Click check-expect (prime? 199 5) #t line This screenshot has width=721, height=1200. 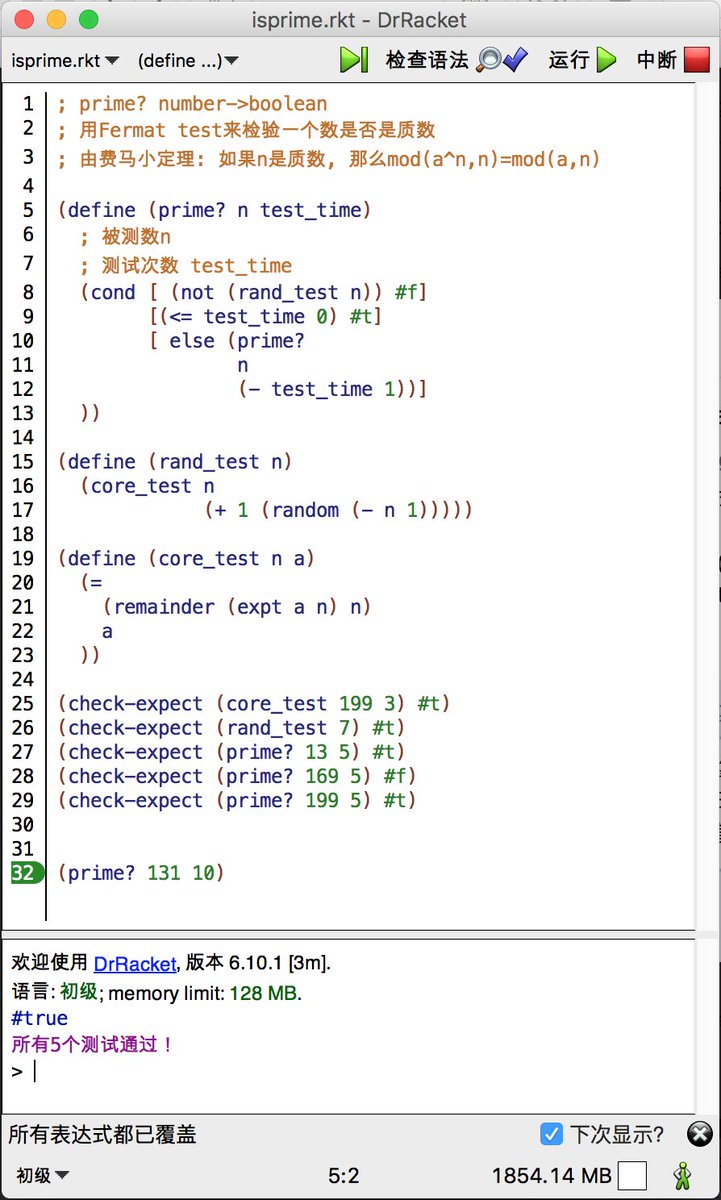237,800
